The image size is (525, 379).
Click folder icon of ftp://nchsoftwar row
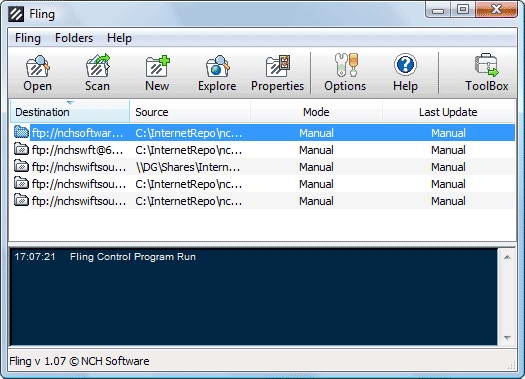[21, 132]
